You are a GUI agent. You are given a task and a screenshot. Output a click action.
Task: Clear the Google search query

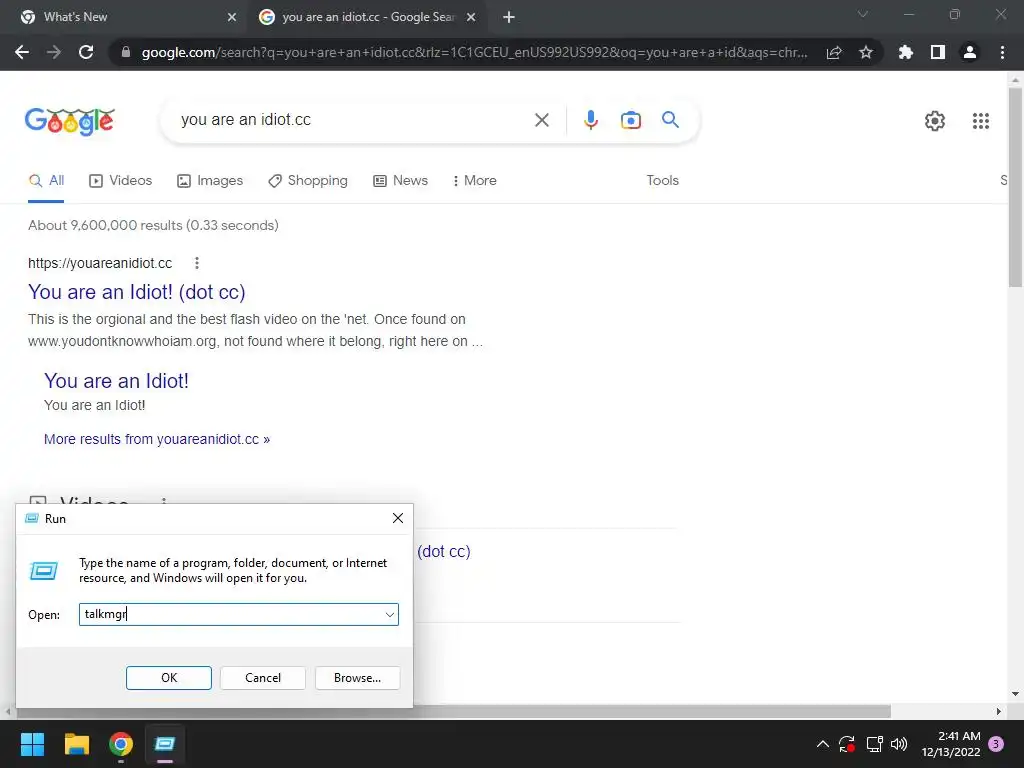[541, 120]
